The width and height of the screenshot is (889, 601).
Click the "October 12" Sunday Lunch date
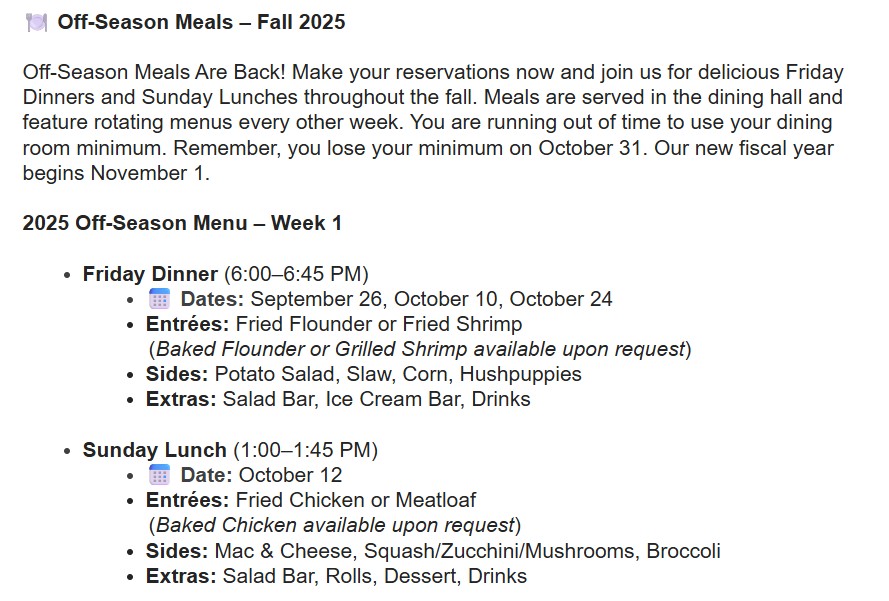pyautogui.click(x=290, y=475)
